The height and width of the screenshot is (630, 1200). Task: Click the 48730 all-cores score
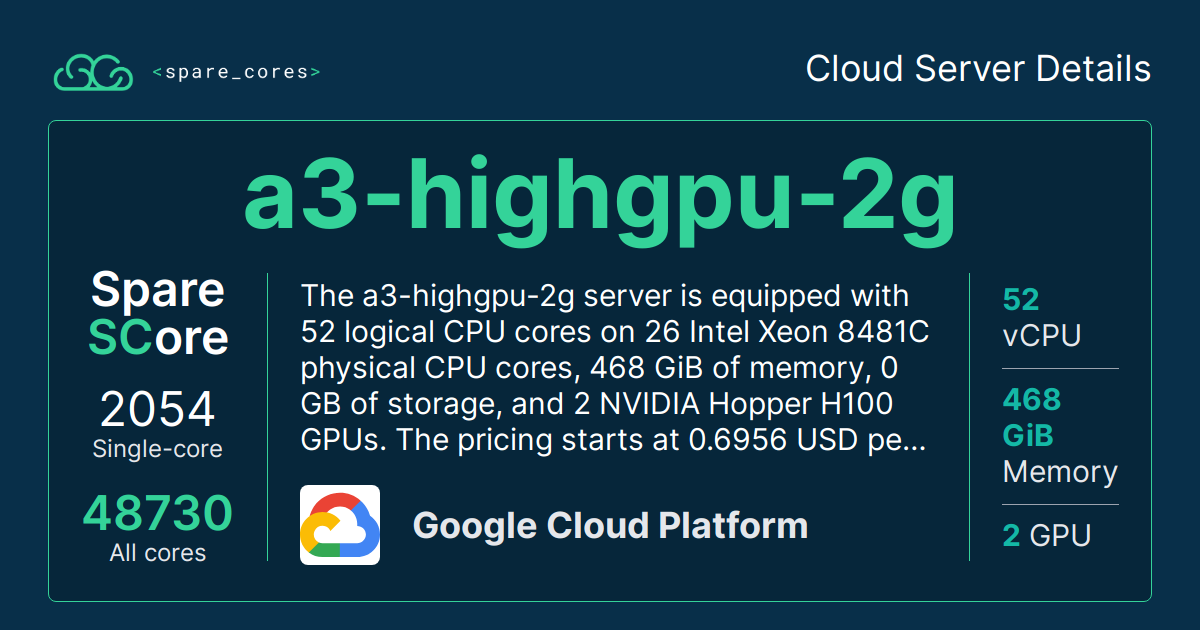click(x=158, y=512)
